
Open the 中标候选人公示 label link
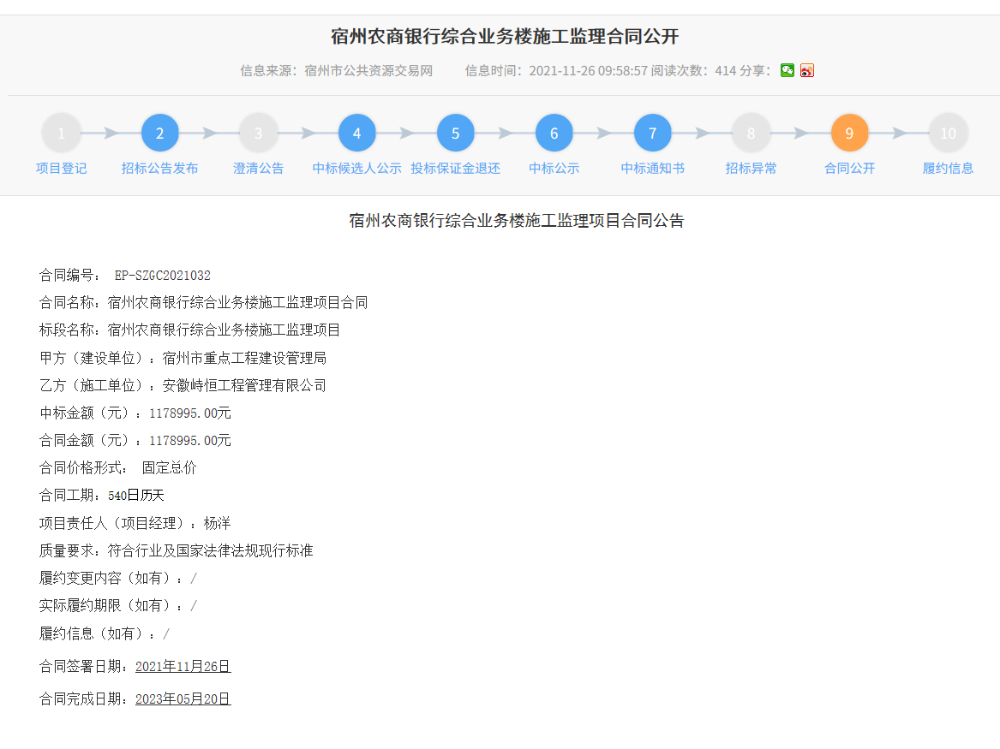coord(357,168)
